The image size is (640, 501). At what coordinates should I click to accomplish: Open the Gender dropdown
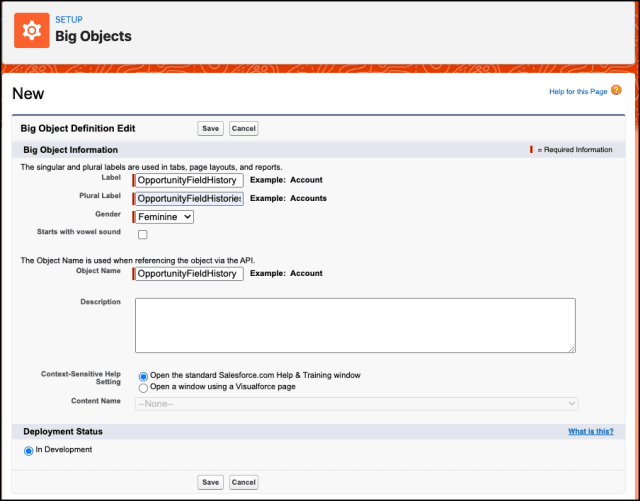[x=164, y=216]
